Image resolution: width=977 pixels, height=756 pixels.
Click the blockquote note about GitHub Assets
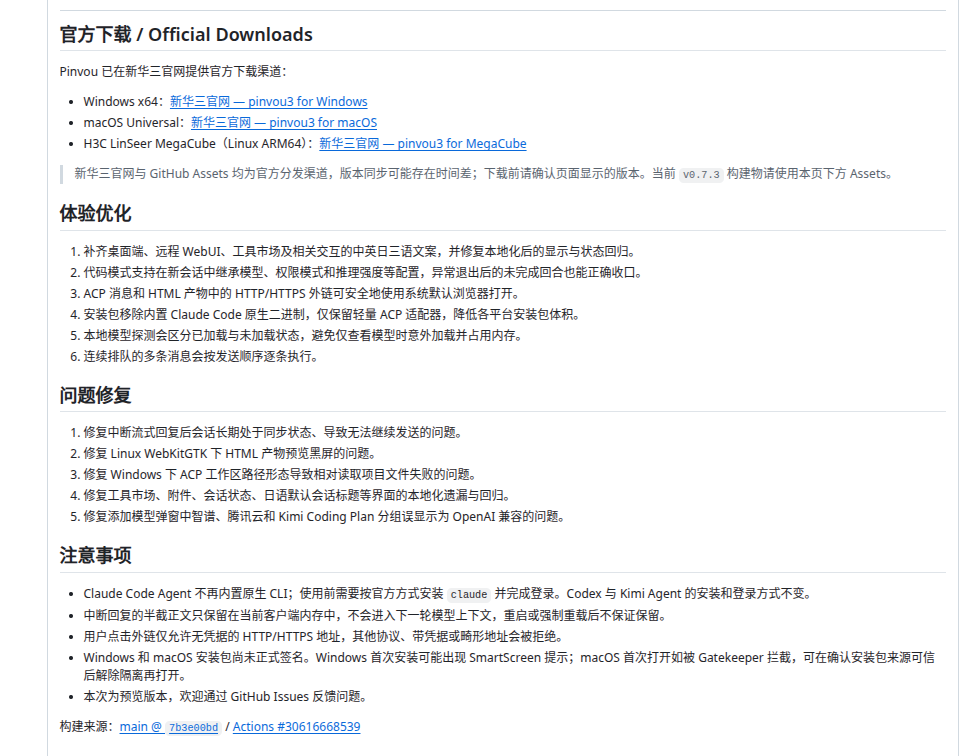(x=483, y=174)
